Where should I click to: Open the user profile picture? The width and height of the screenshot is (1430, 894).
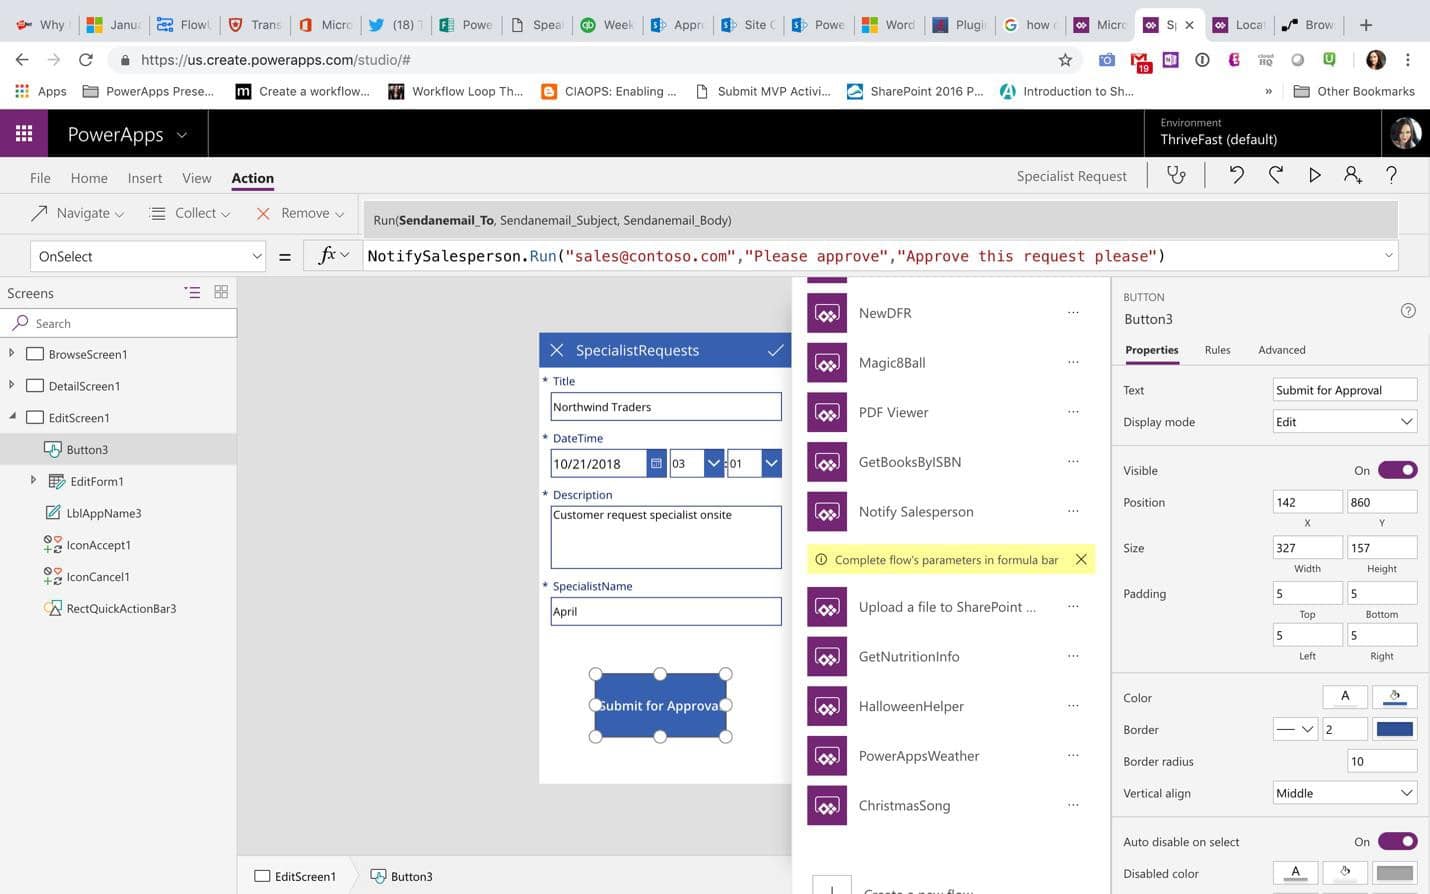click(1405, 133)
